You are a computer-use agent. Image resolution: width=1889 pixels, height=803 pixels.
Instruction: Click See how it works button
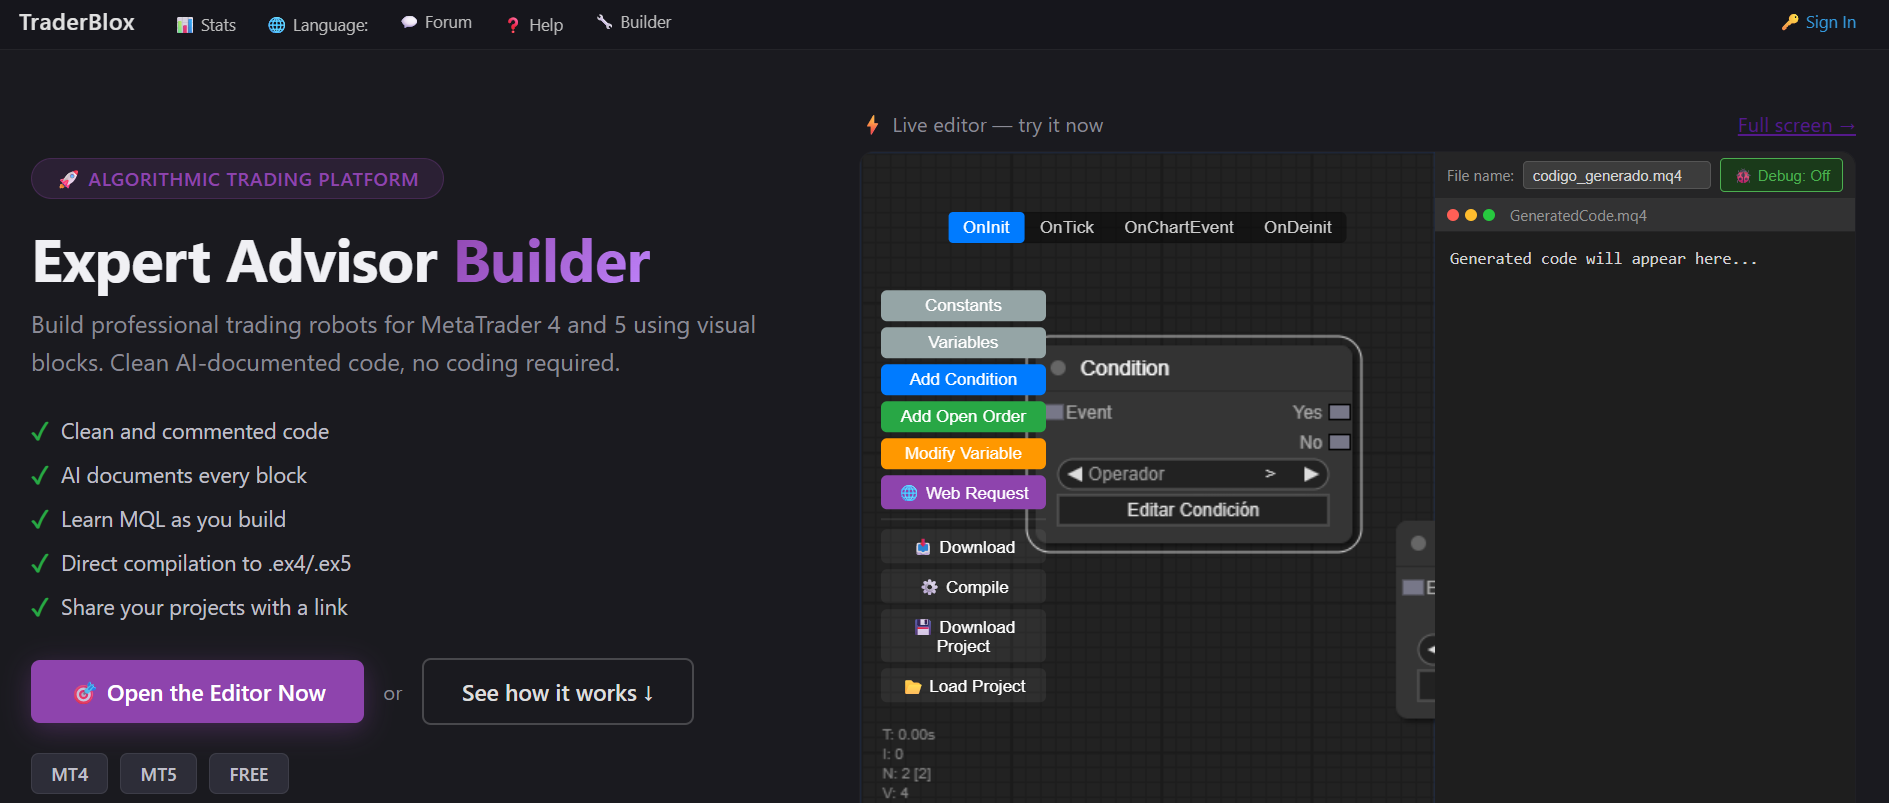557,692
